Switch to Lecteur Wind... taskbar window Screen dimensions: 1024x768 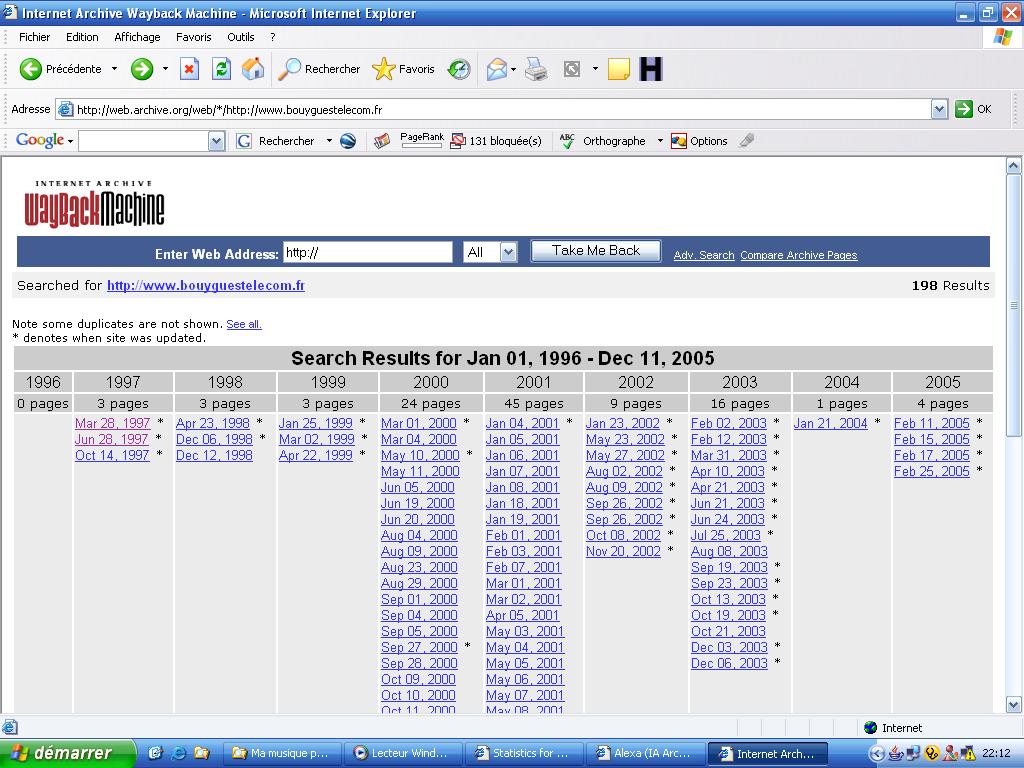[402, 753]
